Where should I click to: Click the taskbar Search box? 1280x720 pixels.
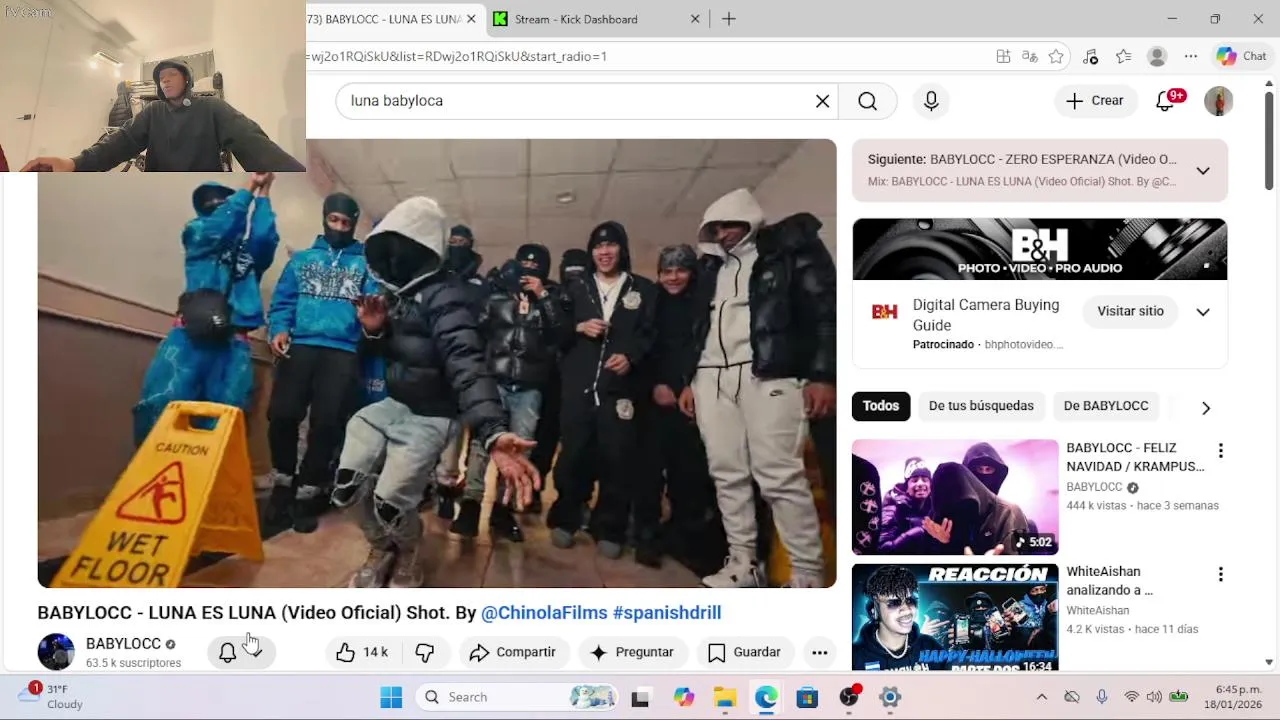click(x=516, y=697)
